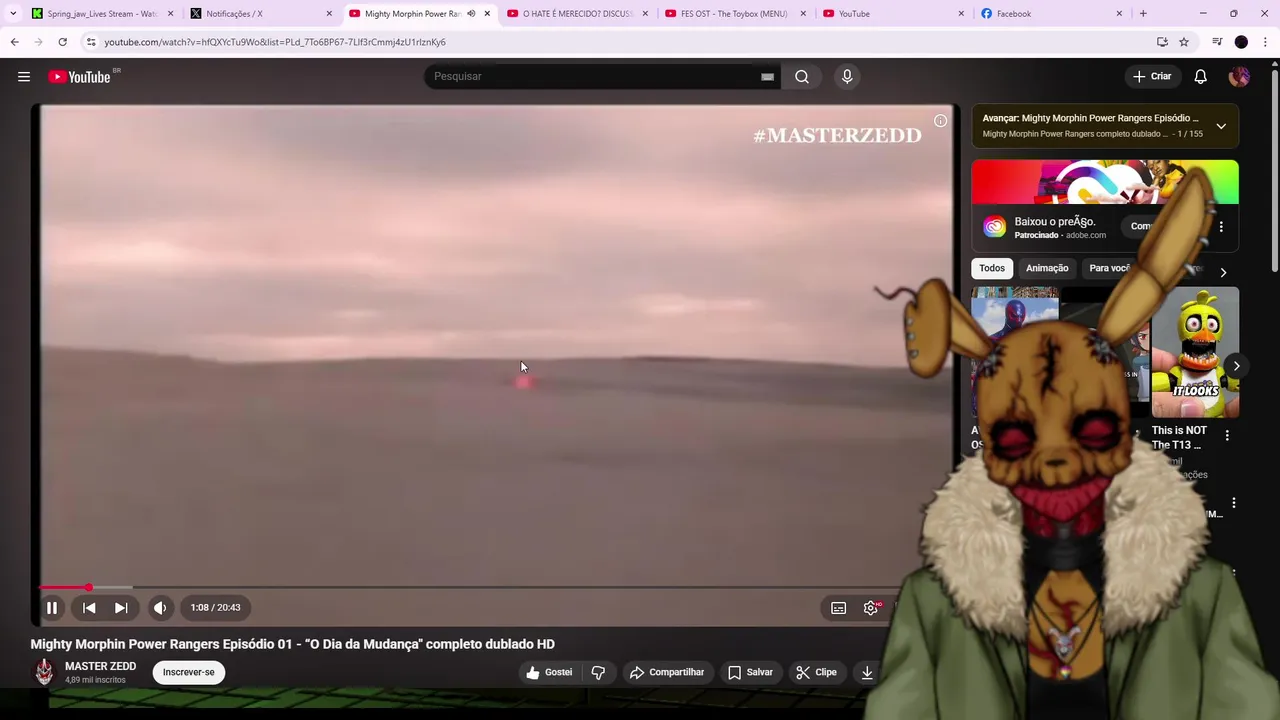Open the Adobe ad Baixou o preço title

pyautogui.click(x=1055, y=222)
